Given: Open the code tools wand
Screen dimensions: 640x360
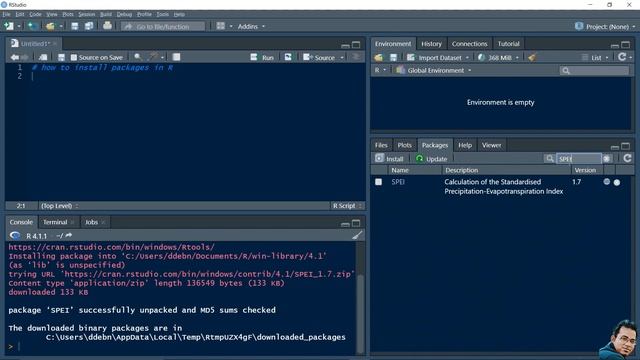Looking at the screenshot, I should pyautogui.click(x=153, y=57).
